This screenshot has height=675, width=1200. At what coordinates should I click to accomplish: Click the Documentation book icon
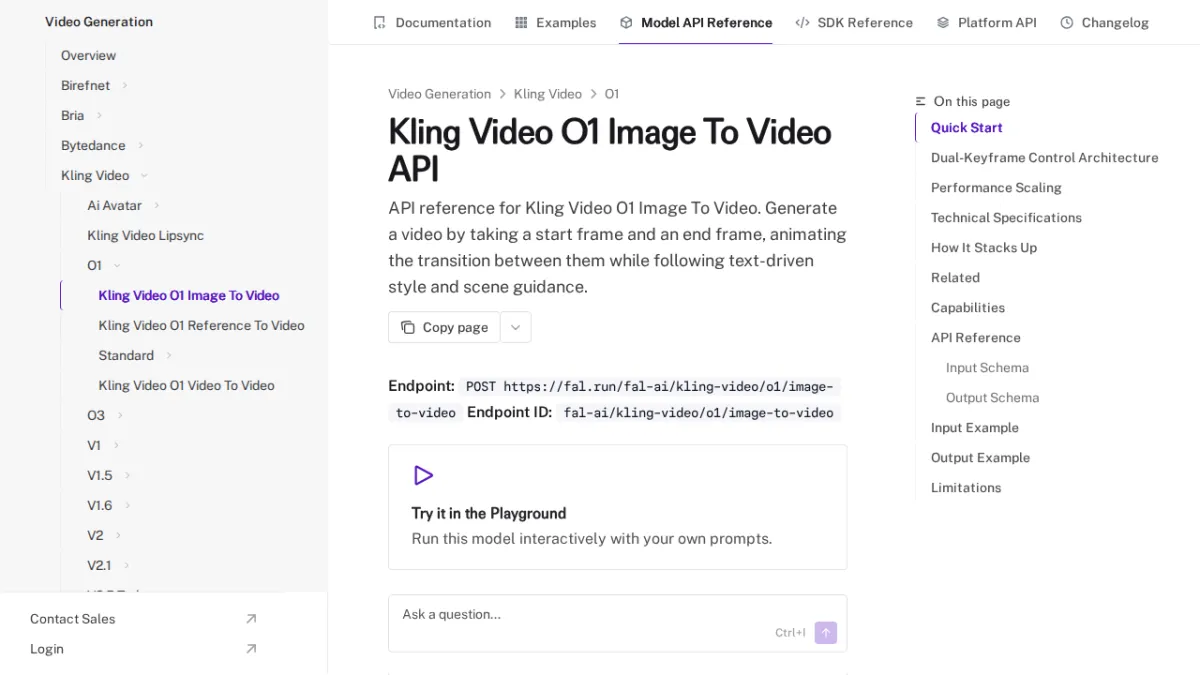(379, 22)
